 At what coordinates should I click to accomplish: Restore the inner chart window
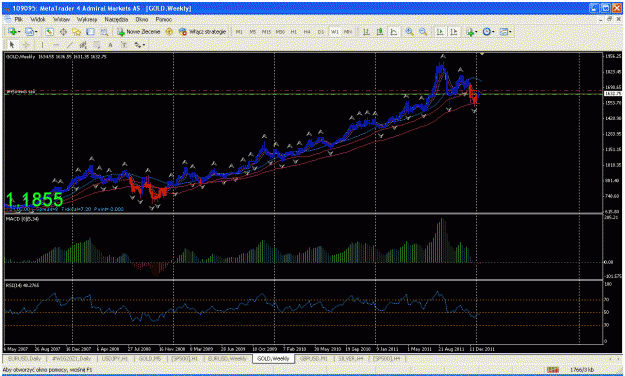[x=610, y=19]
